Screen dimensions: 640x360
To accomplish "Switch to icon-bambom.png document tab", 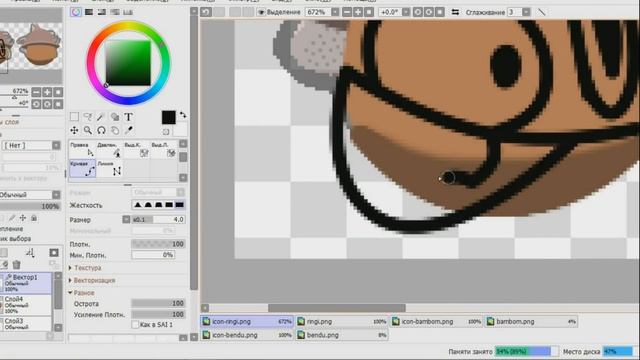I will click(437, 322).
